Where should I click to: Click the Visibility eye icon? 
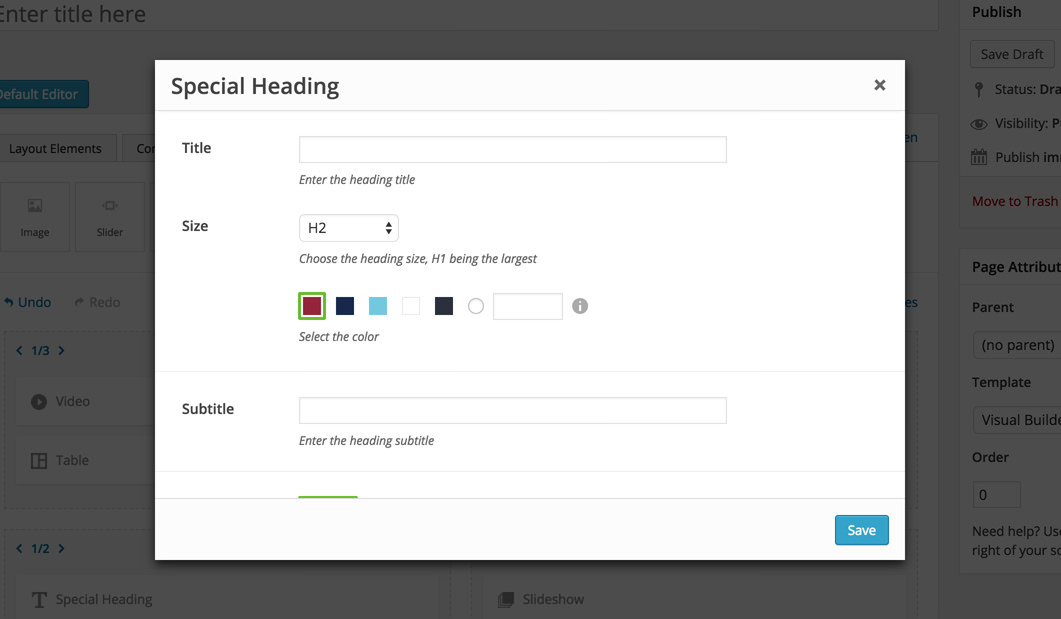tap(978, 124)
